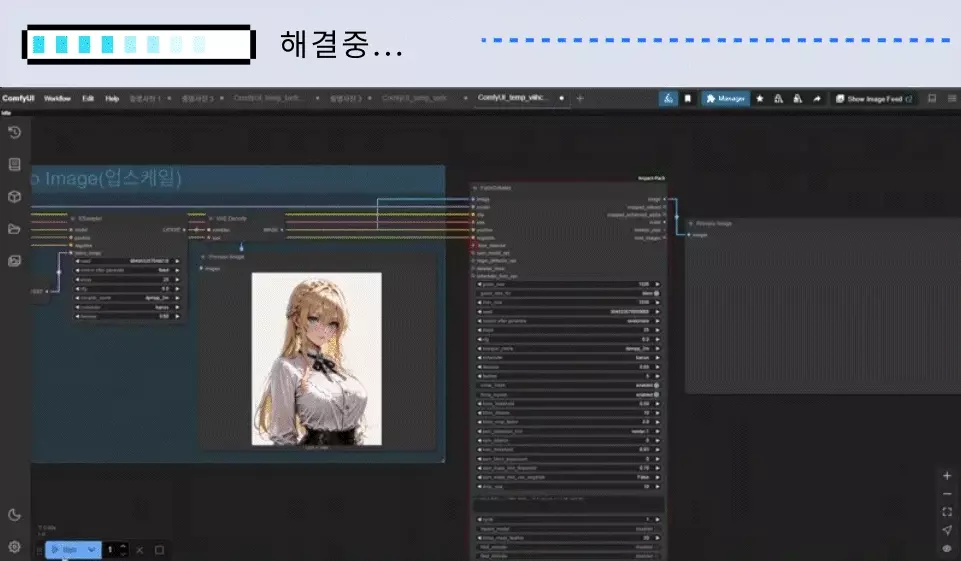Decrease guide_size left arrow in FaceDetailer
The width and height of the screenshot is (961, 561).
(x=479, y=284)
